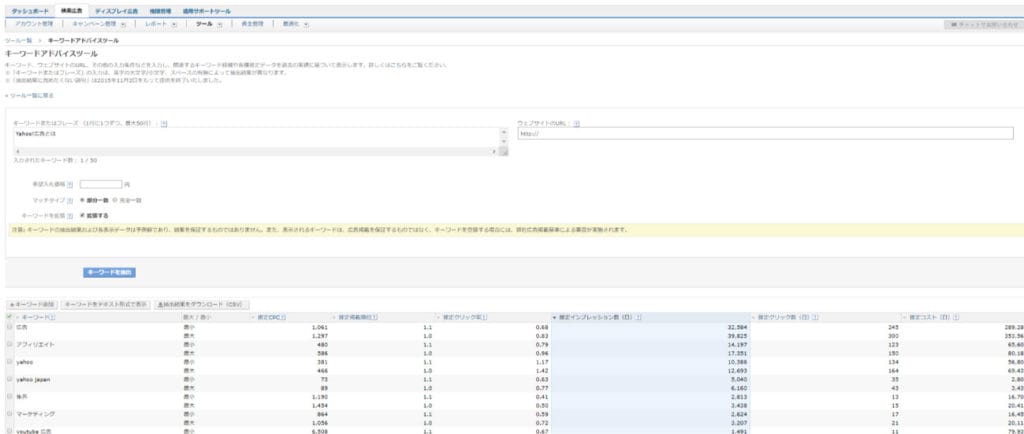The image size is (1024, 434).
Task: Select the 部分一致 match type radio
Action: tap(82, 200)
